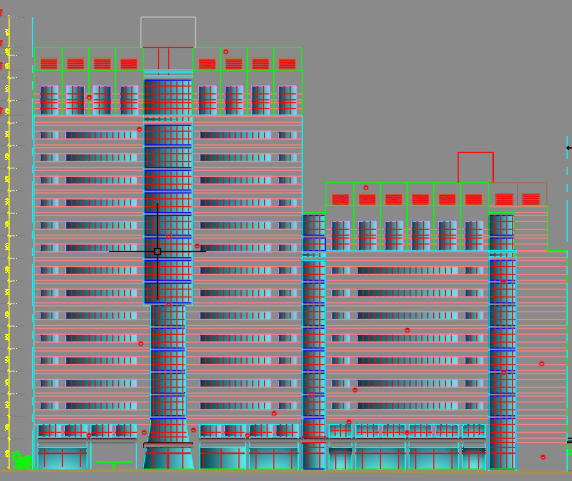The image size is (572, 481).
Task: Click the green dimension line under left entrance
Action: 113,463
